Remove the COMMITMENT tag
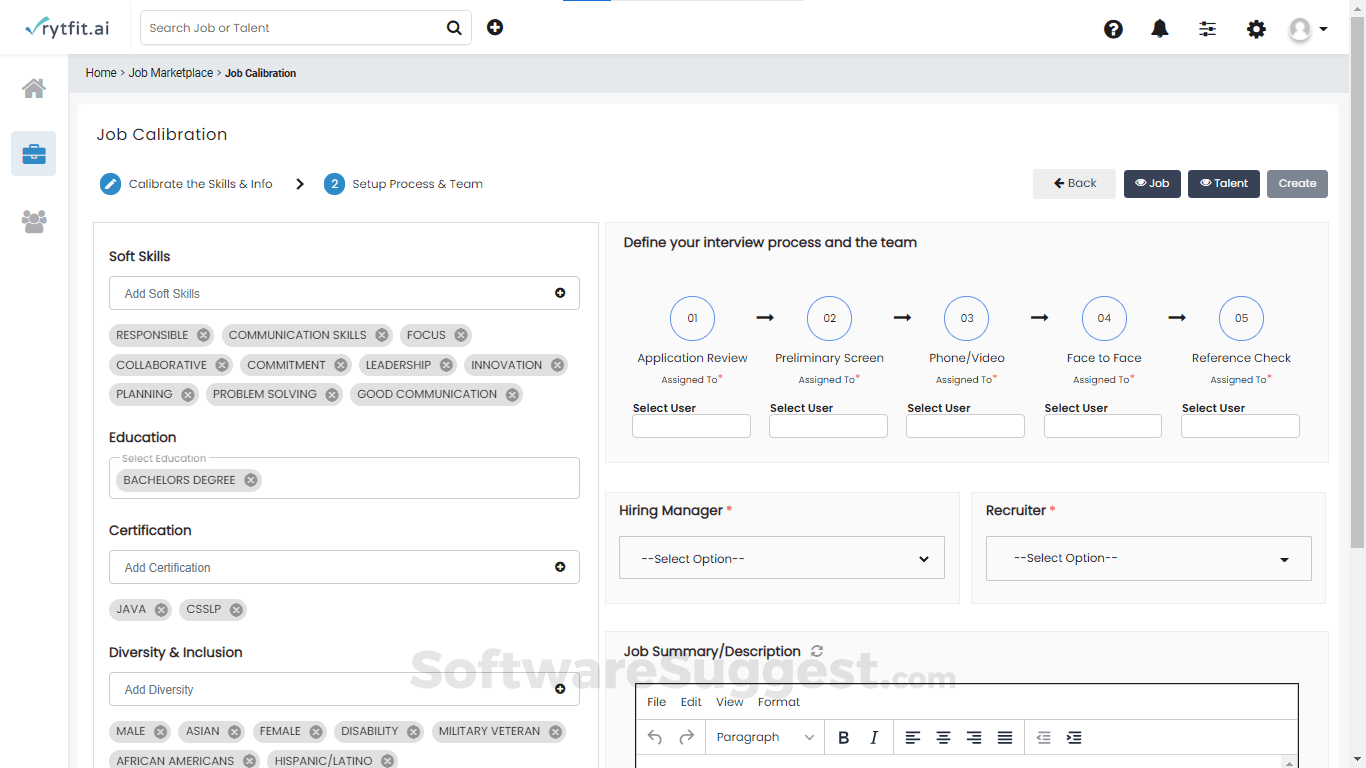Viewport: 1366px width, 768px height. [341, 365]
